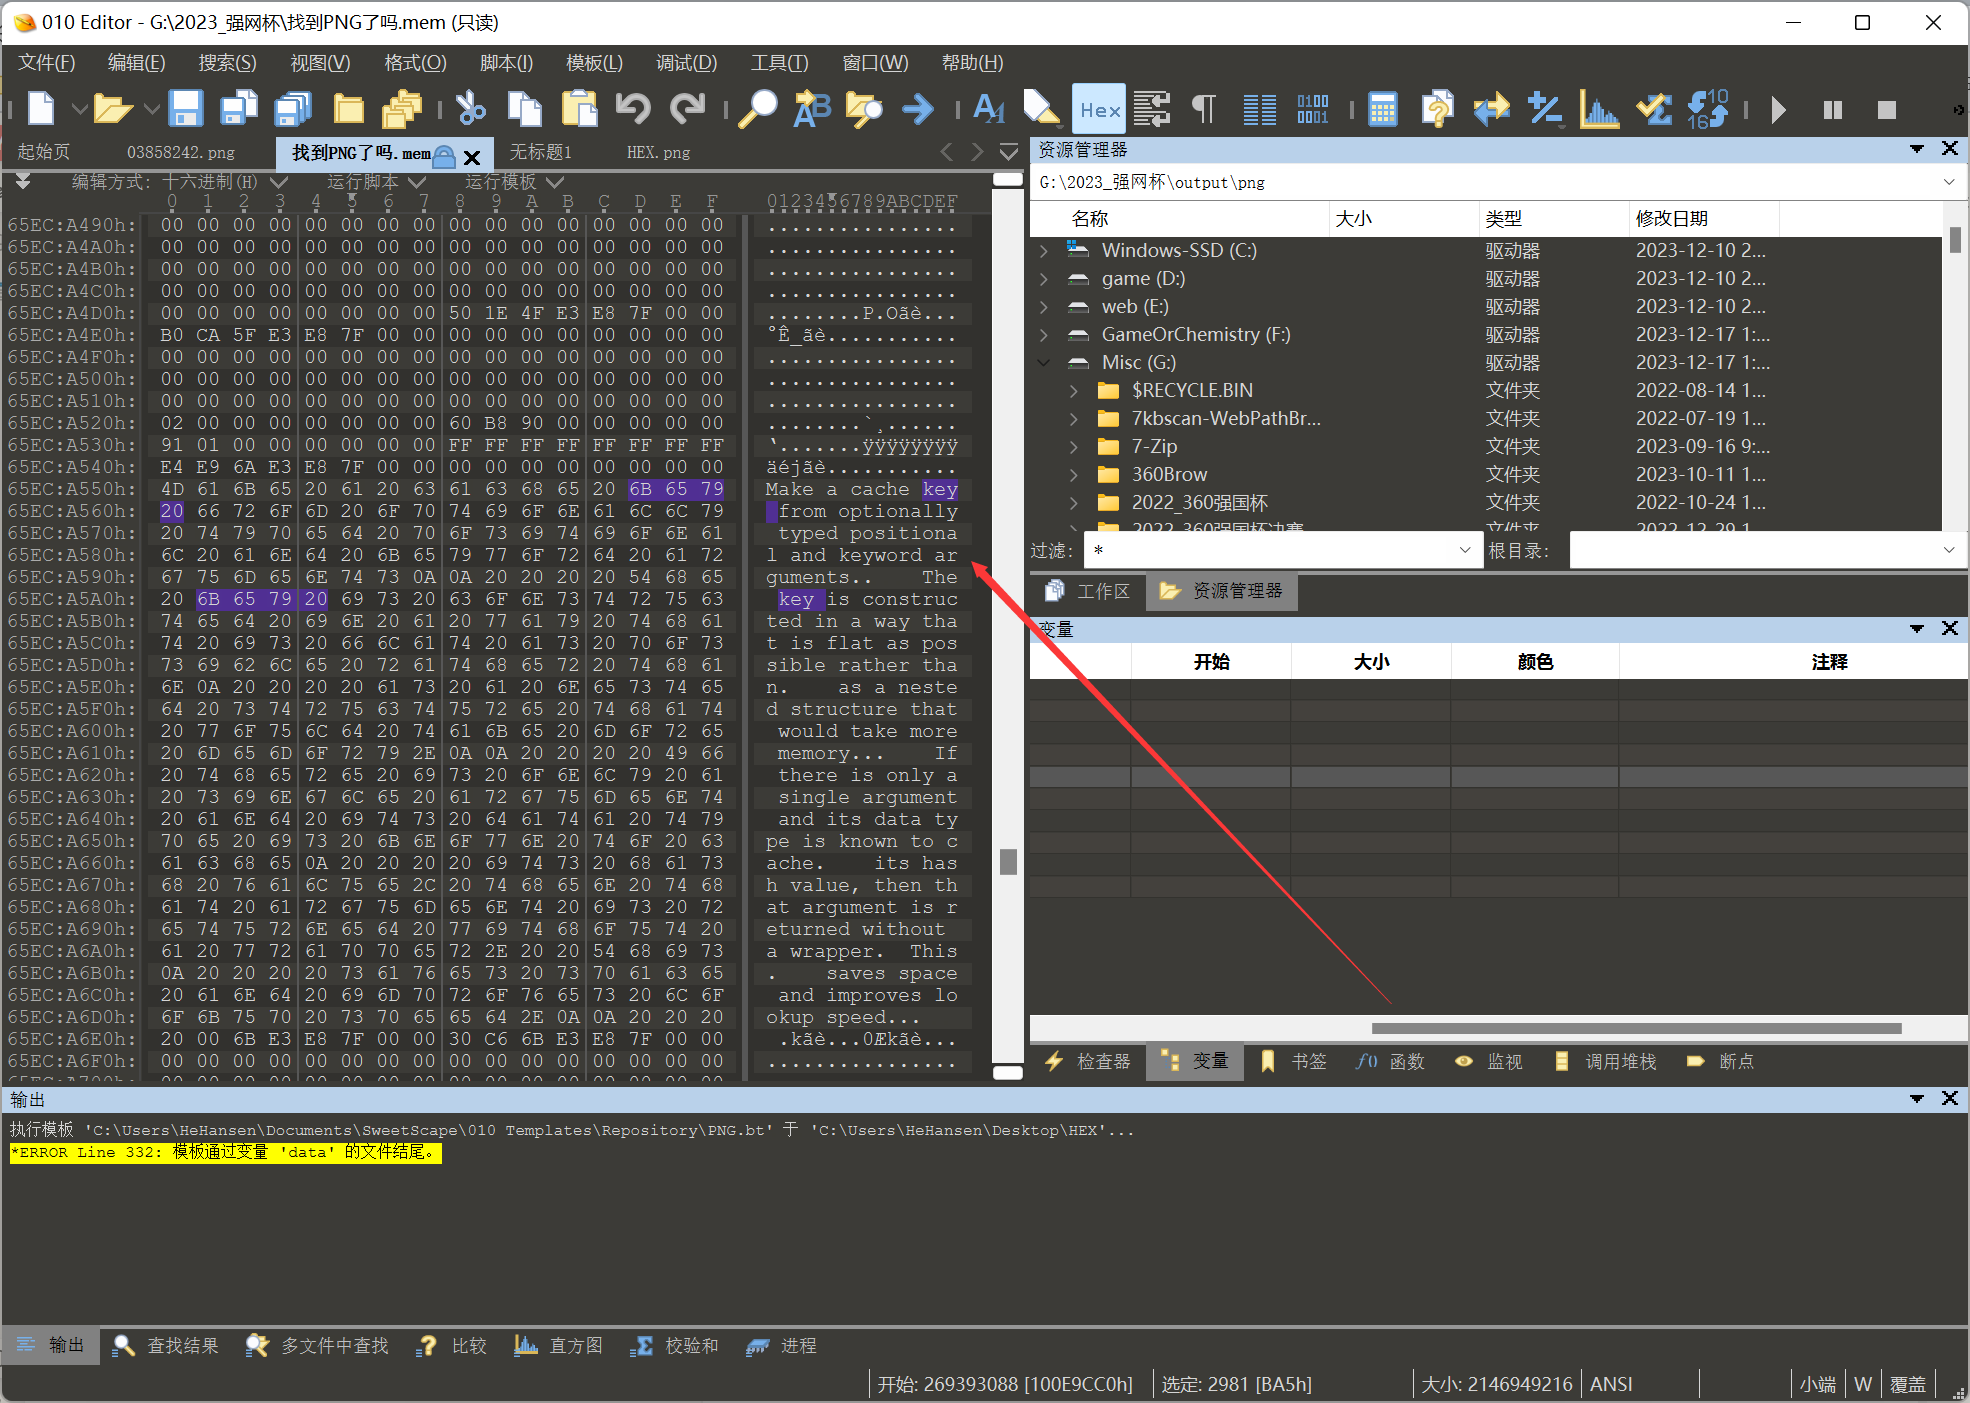Click the blue Goto arrow icon
This screenshot has height=1403, width=1970.
(918, 108)
